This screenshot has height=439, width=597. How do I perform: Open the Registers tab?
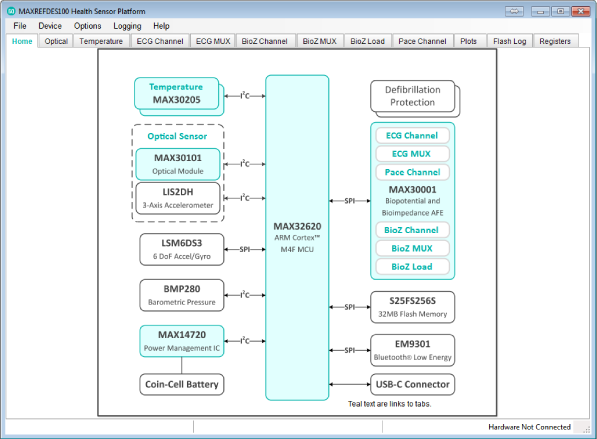pos(555,41)
